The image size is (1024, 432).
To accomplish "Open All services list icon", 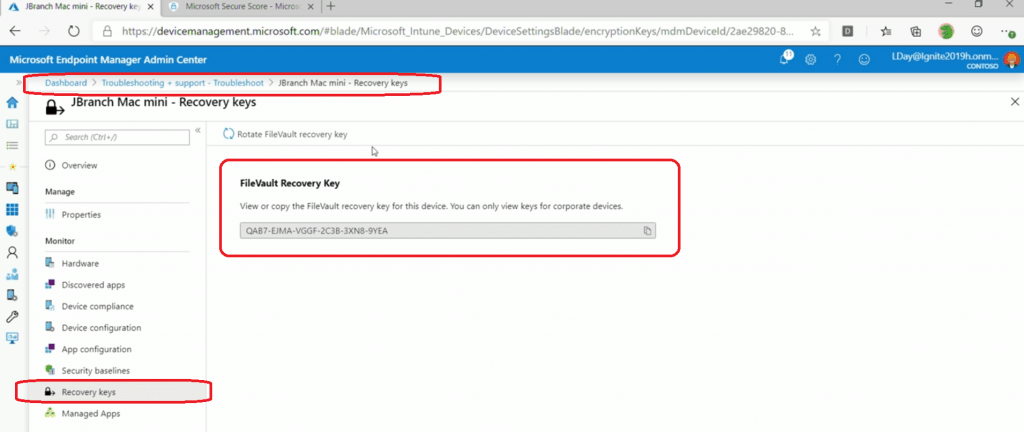I will [x=12, y=146].
